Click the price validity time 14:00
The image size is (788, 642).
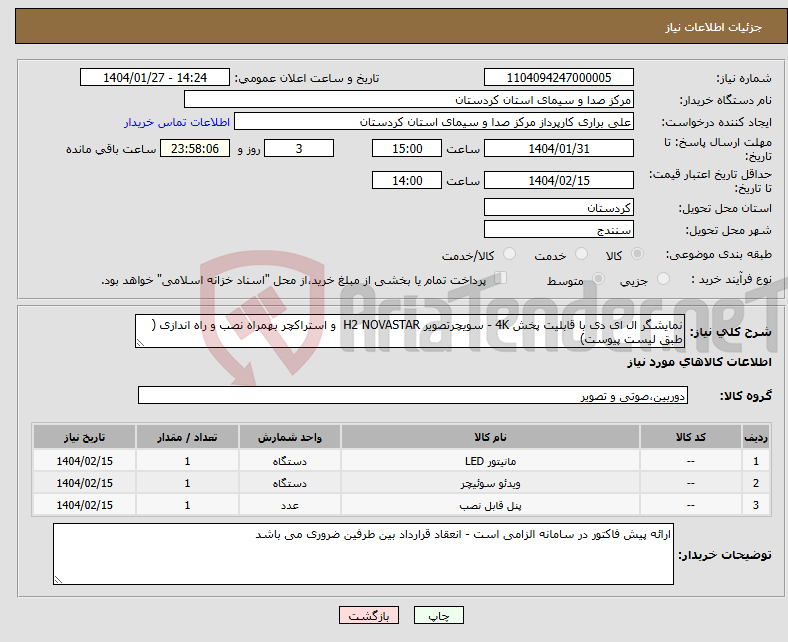[407, 180]
